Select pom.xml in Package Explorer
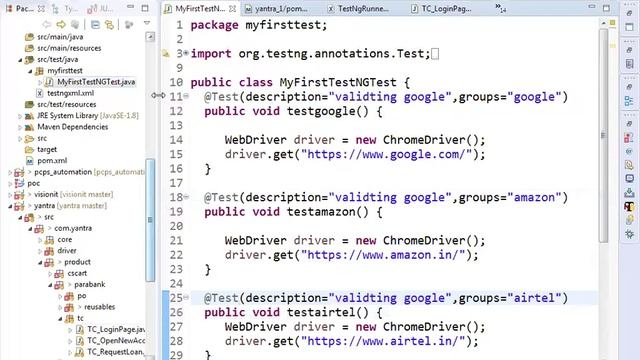640x360 pixels. coord(52,160)
